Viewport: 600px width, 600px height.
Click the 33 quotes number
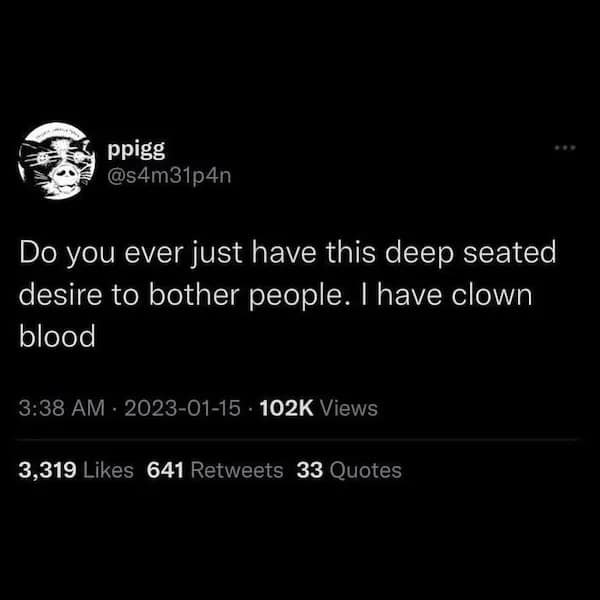310,470
